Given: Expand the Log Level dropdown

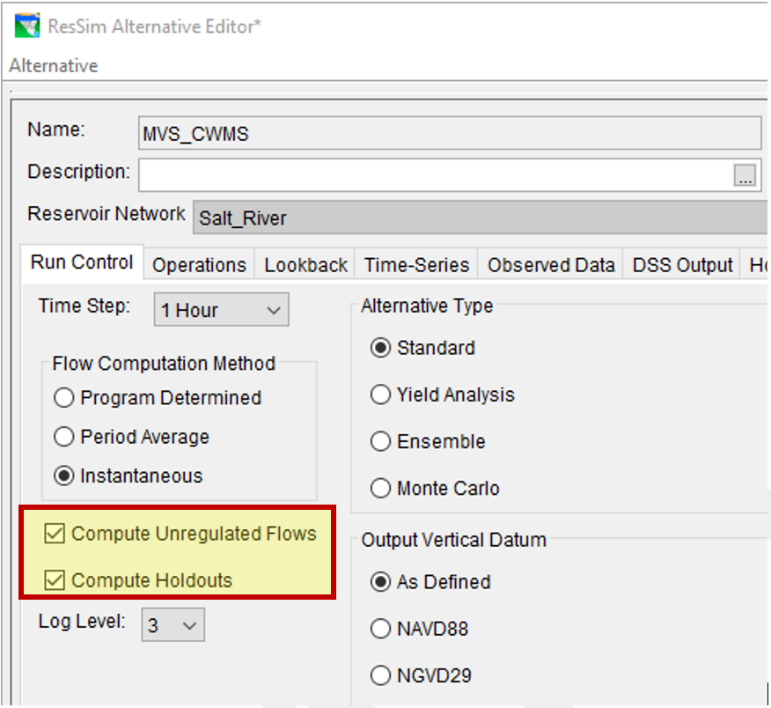Looking at the screenshot, I should 172,626.
